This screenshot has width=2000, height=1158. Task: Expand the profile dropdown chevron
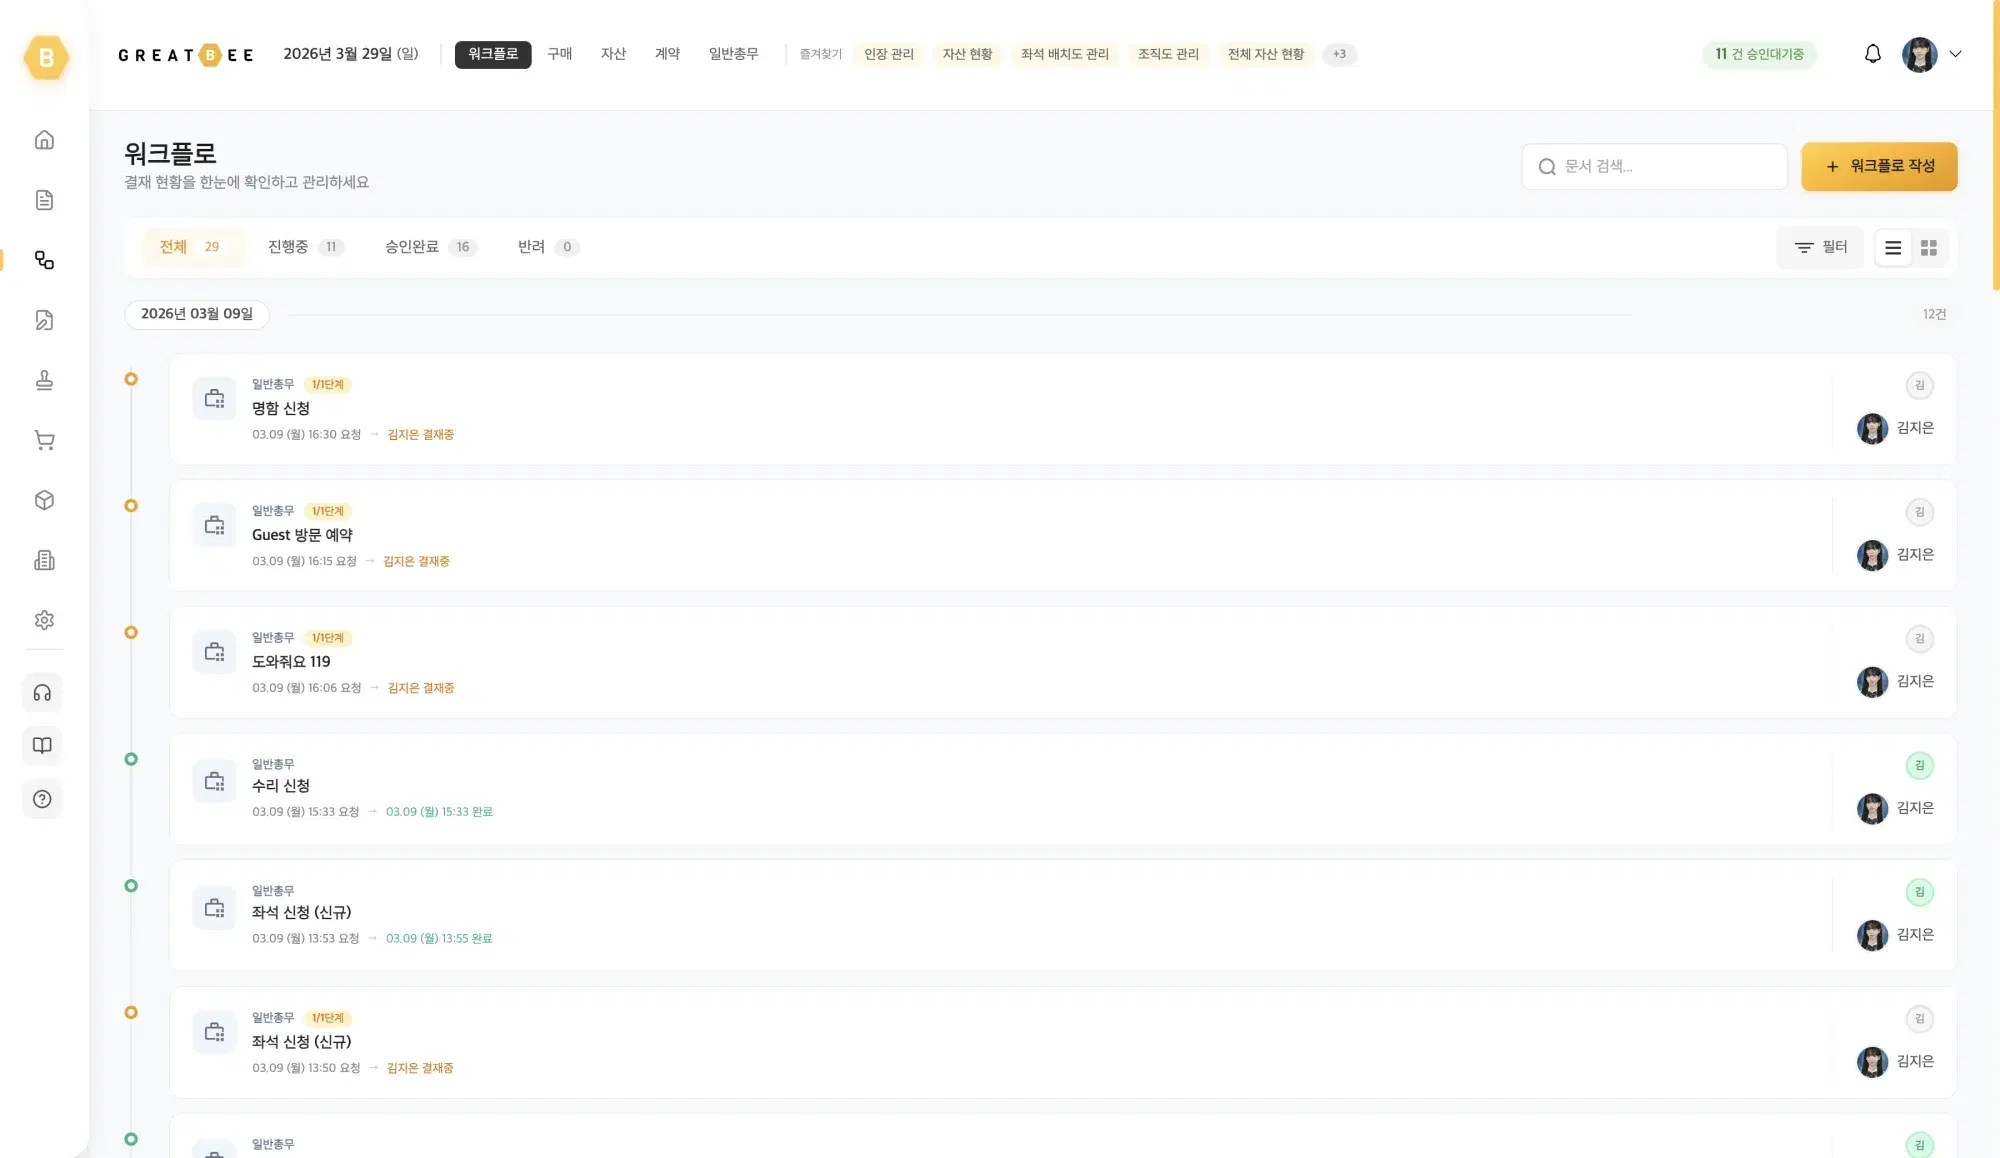click(1955, 54)
